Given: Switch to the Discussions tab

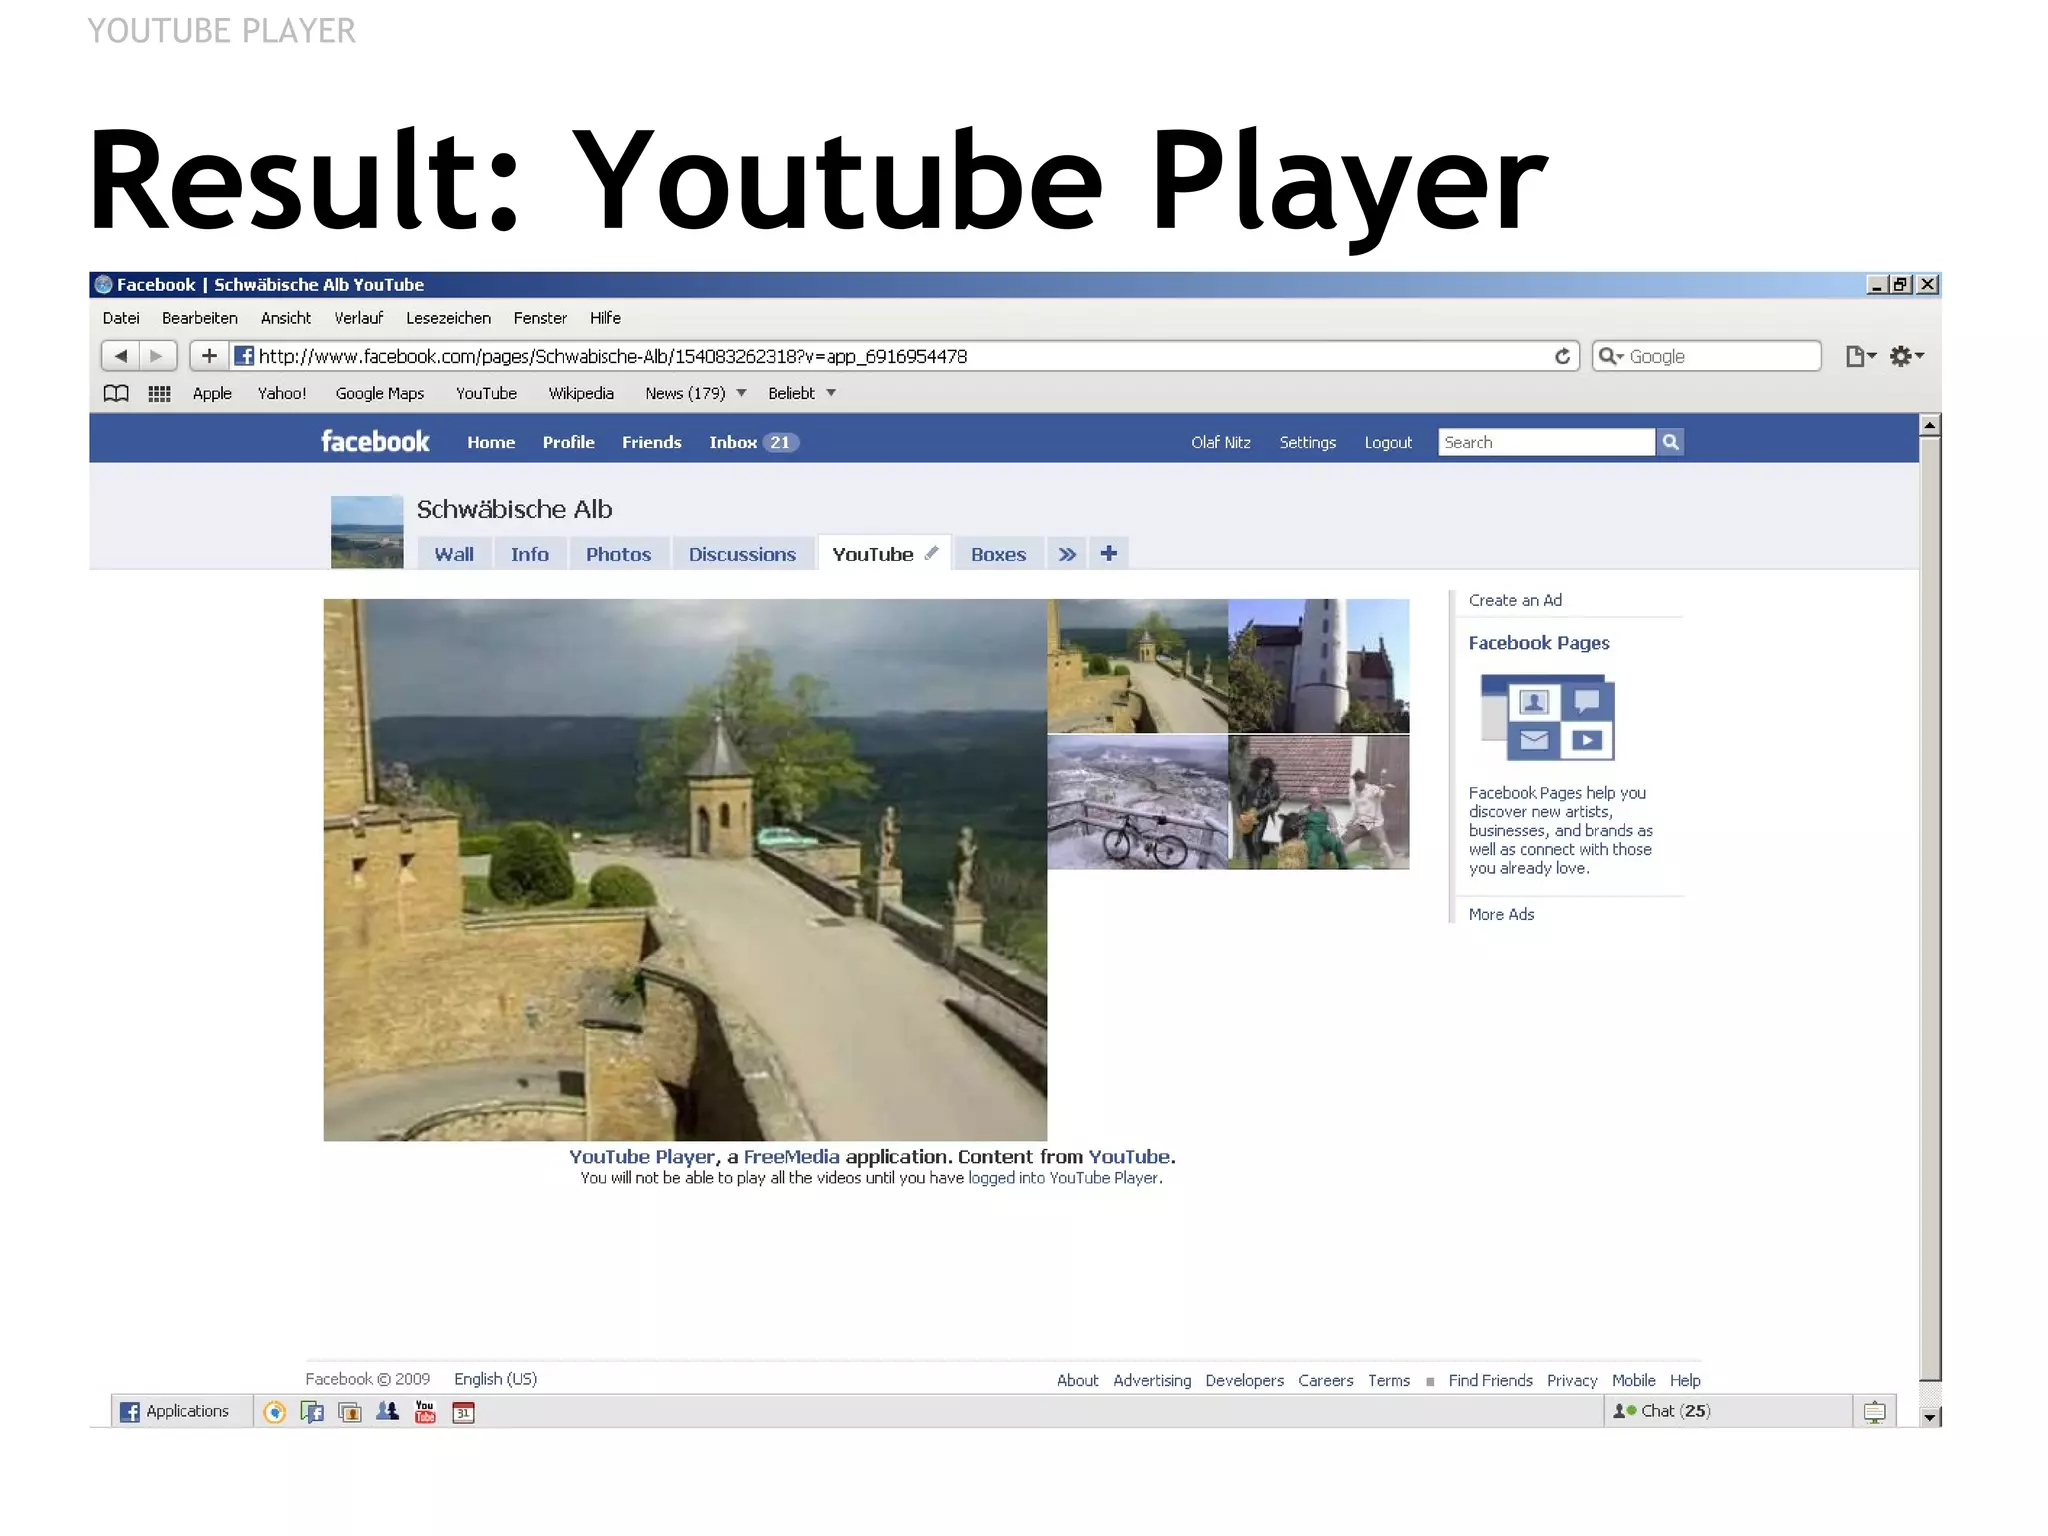Looking at the screenshot, I should point(742,554).
